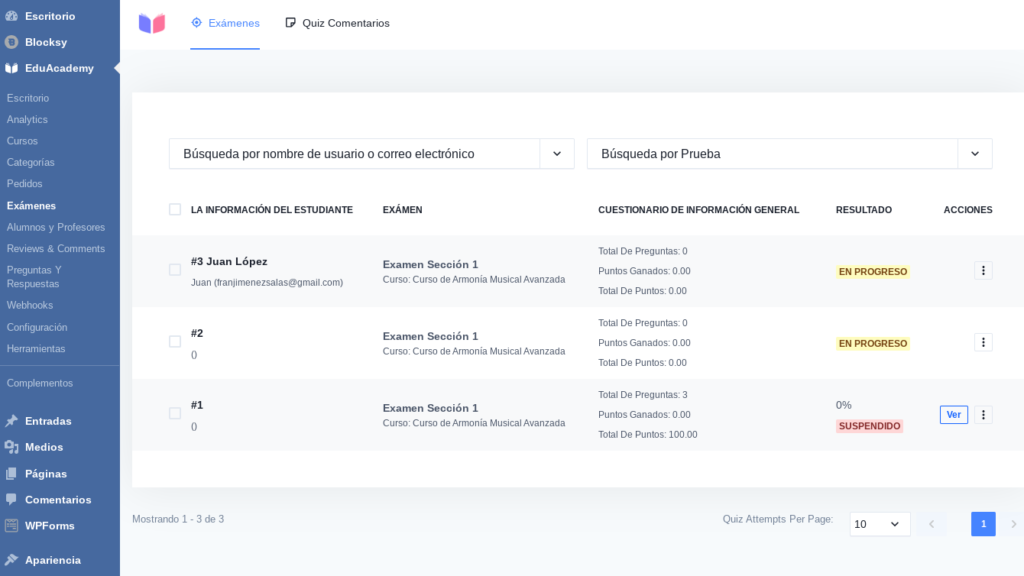The image size is (1024, 576).
Task: Click the Ver button for attempt #1
Action: click(953, 415)
